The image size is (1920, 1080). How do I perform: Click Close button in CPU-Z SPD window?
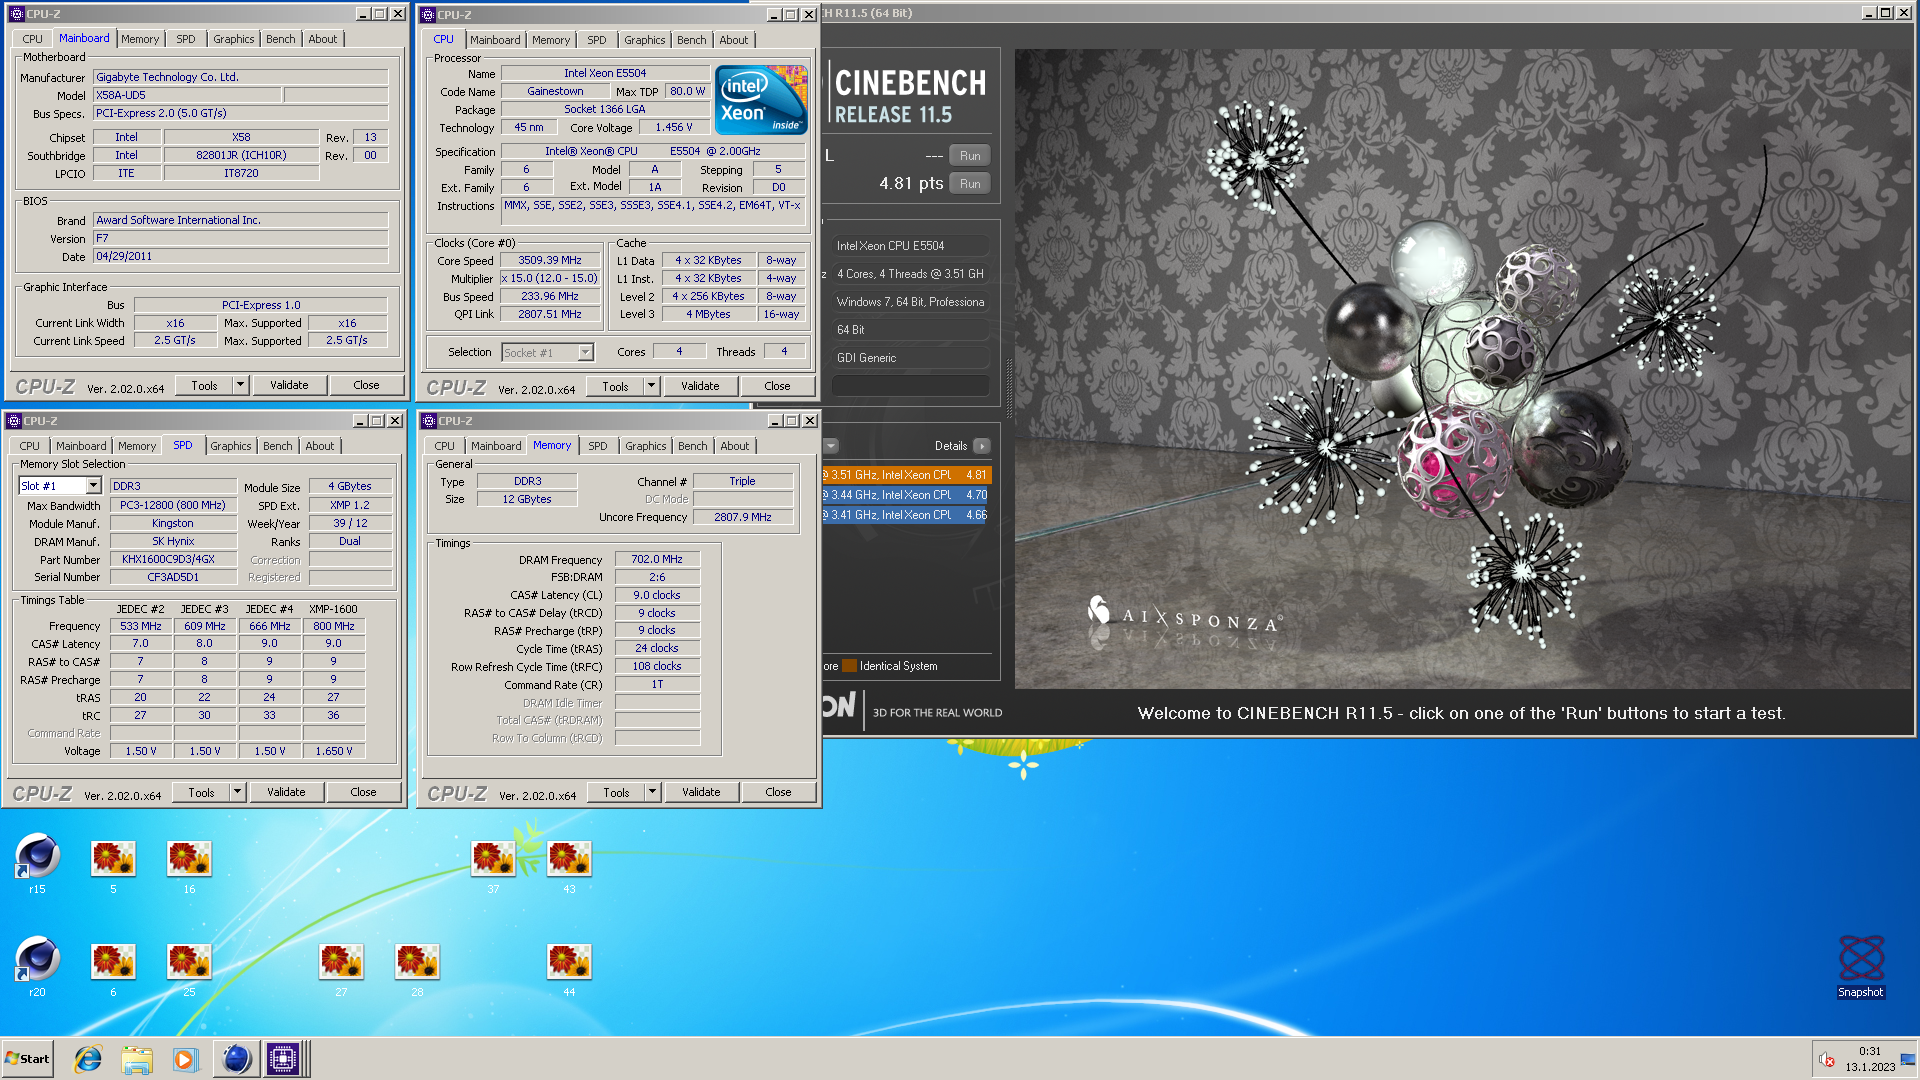point(363,792)
